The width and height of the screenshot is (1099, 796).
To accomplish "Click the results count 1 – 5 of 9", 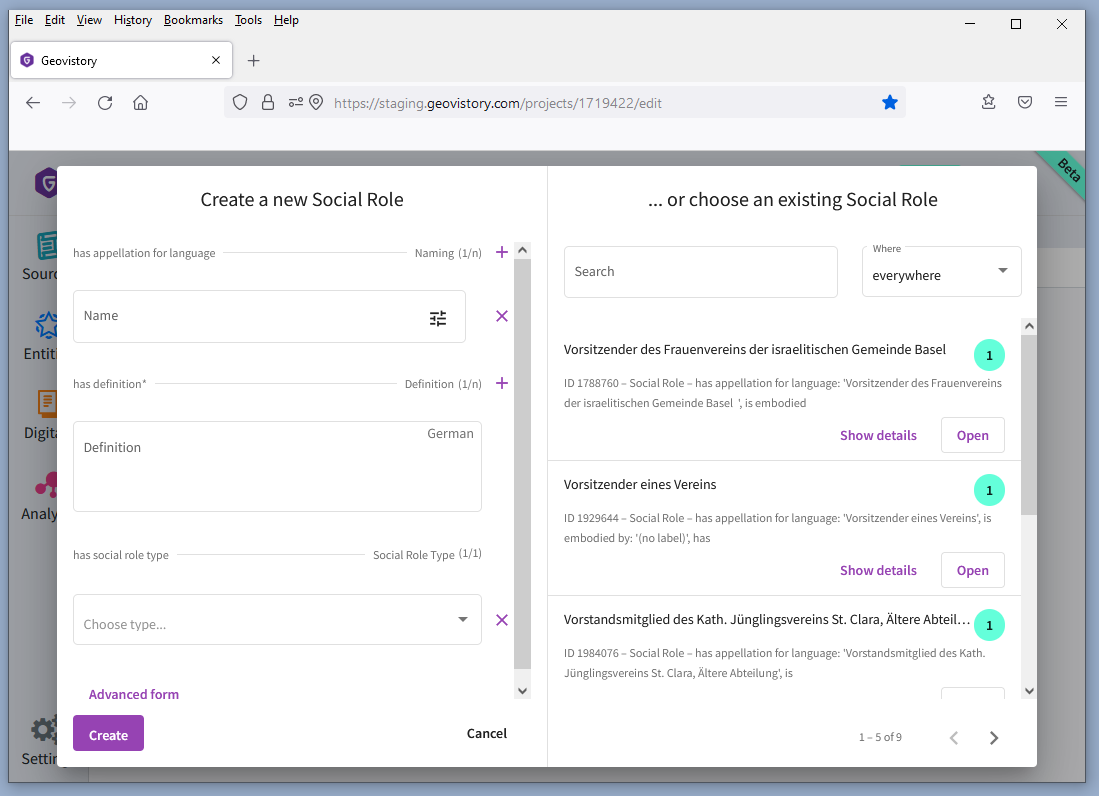I will pyautogui.click(x=880, y=737).
